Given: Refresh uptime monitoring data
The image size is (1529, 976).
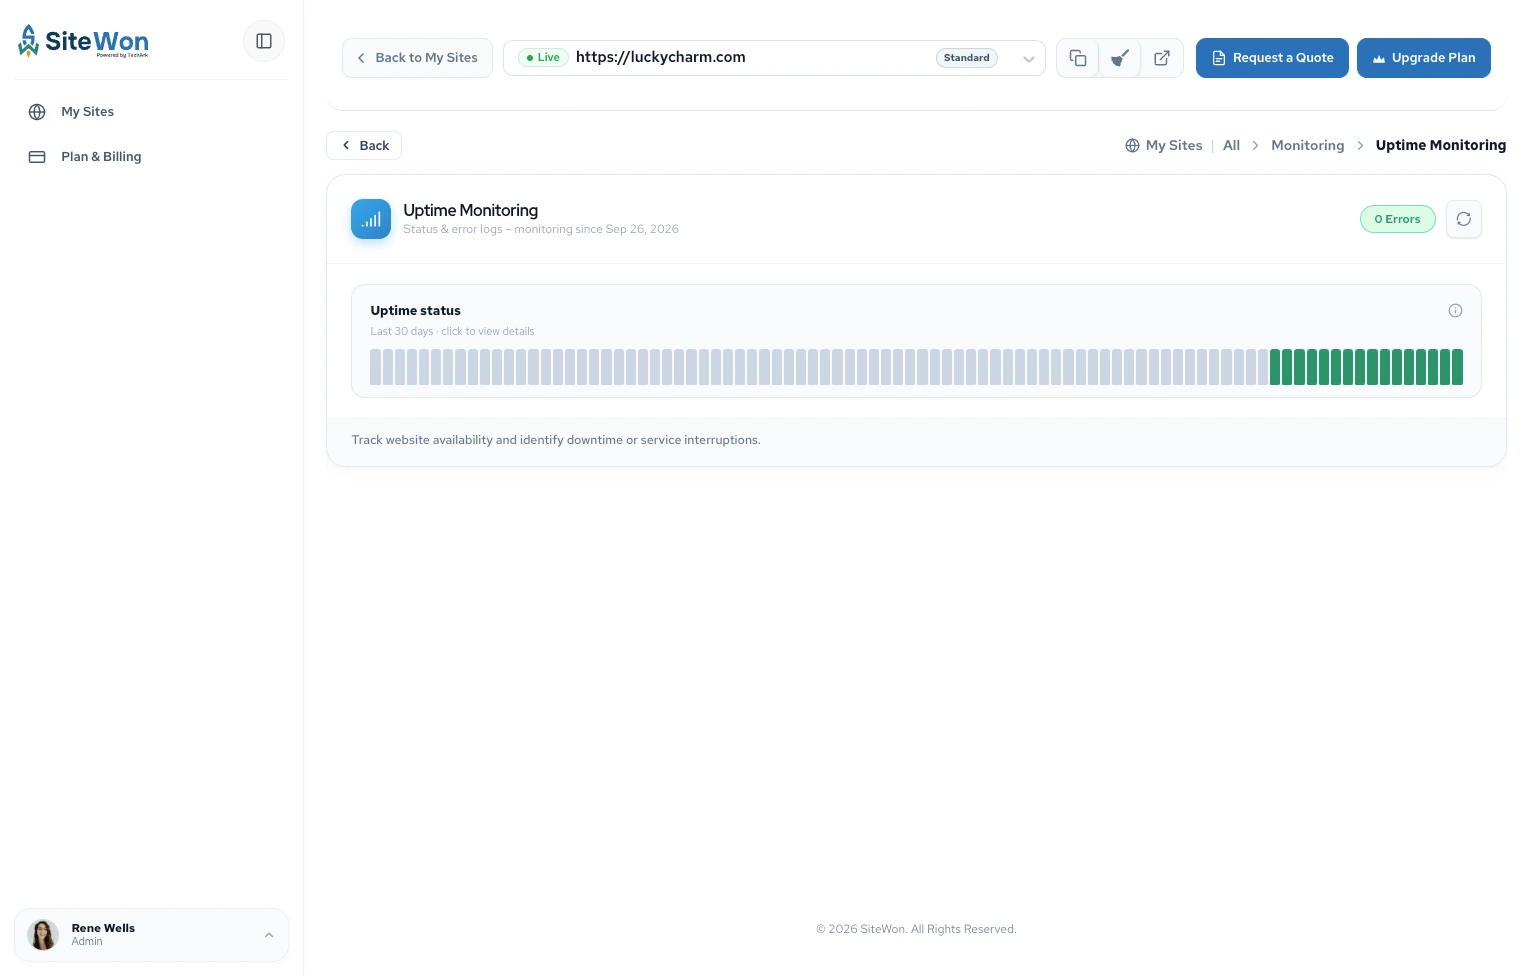Looking at the screenshot, I should 1464,219.
